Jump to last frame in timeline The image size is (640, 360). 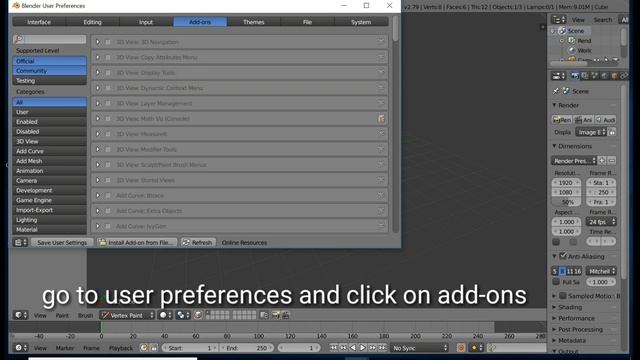(382, 348)
